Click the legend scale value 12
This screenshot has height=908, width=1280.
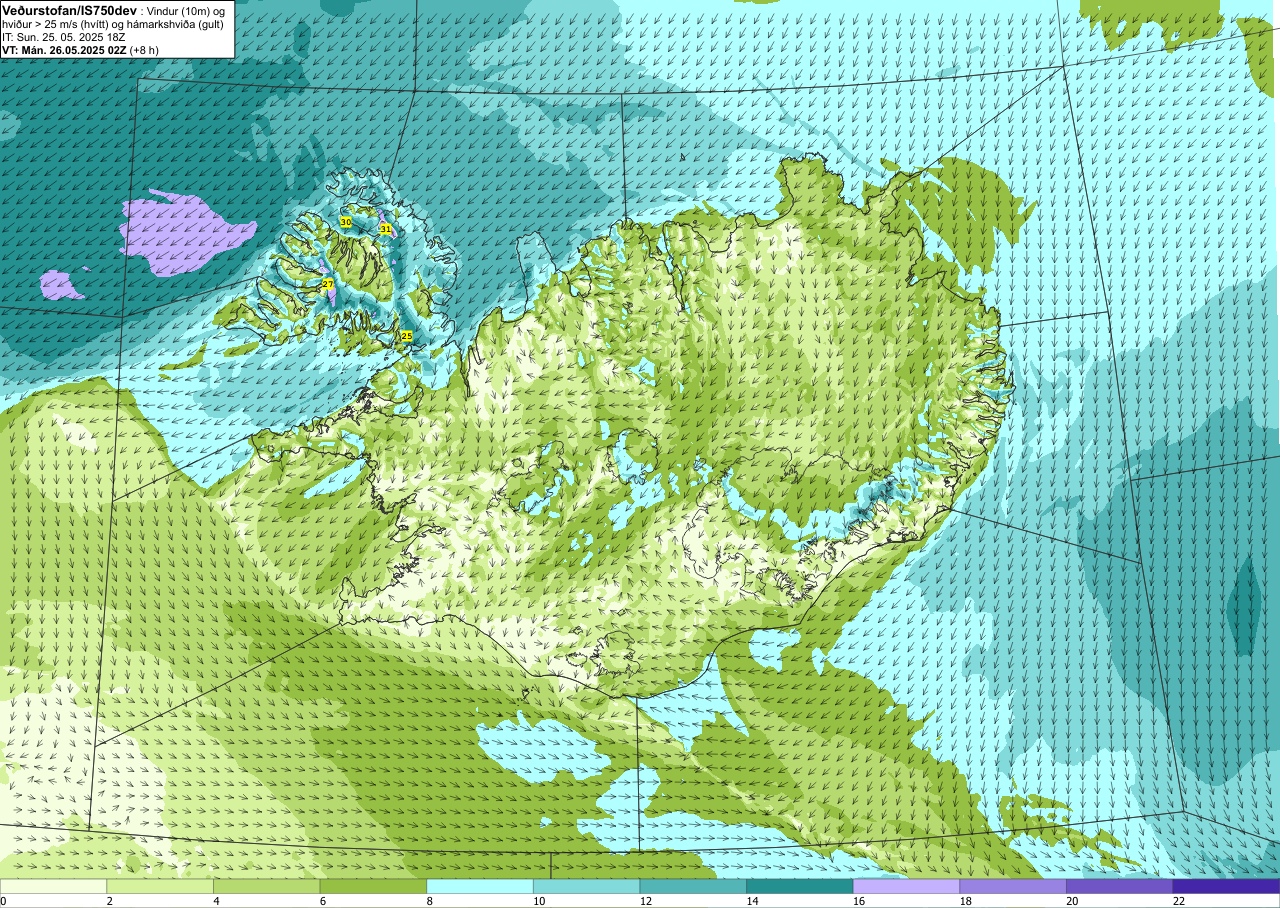(x=645, y=901)
